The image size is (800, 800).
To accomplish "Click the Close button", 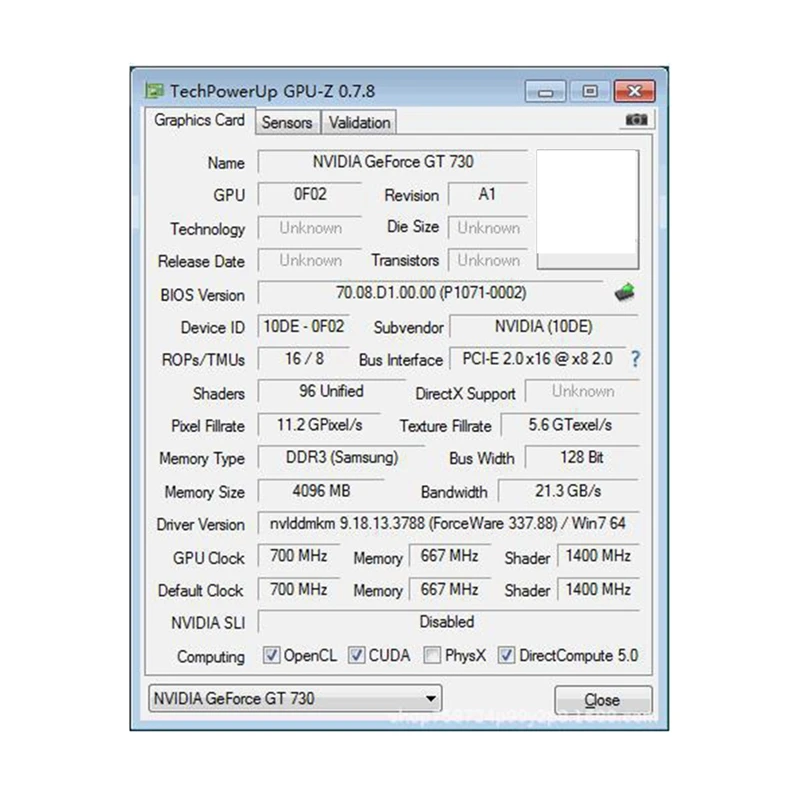I will click(603, 699).
